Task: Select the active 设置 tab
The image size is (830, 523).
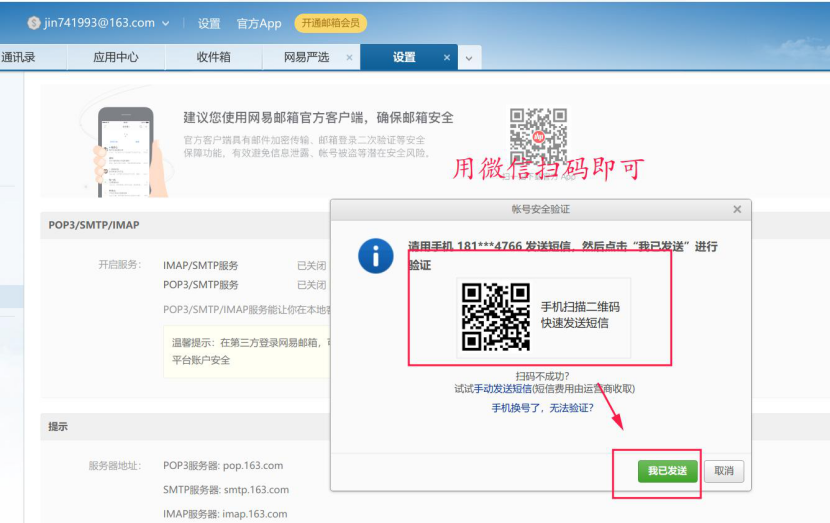Action: tap(404, 57)
